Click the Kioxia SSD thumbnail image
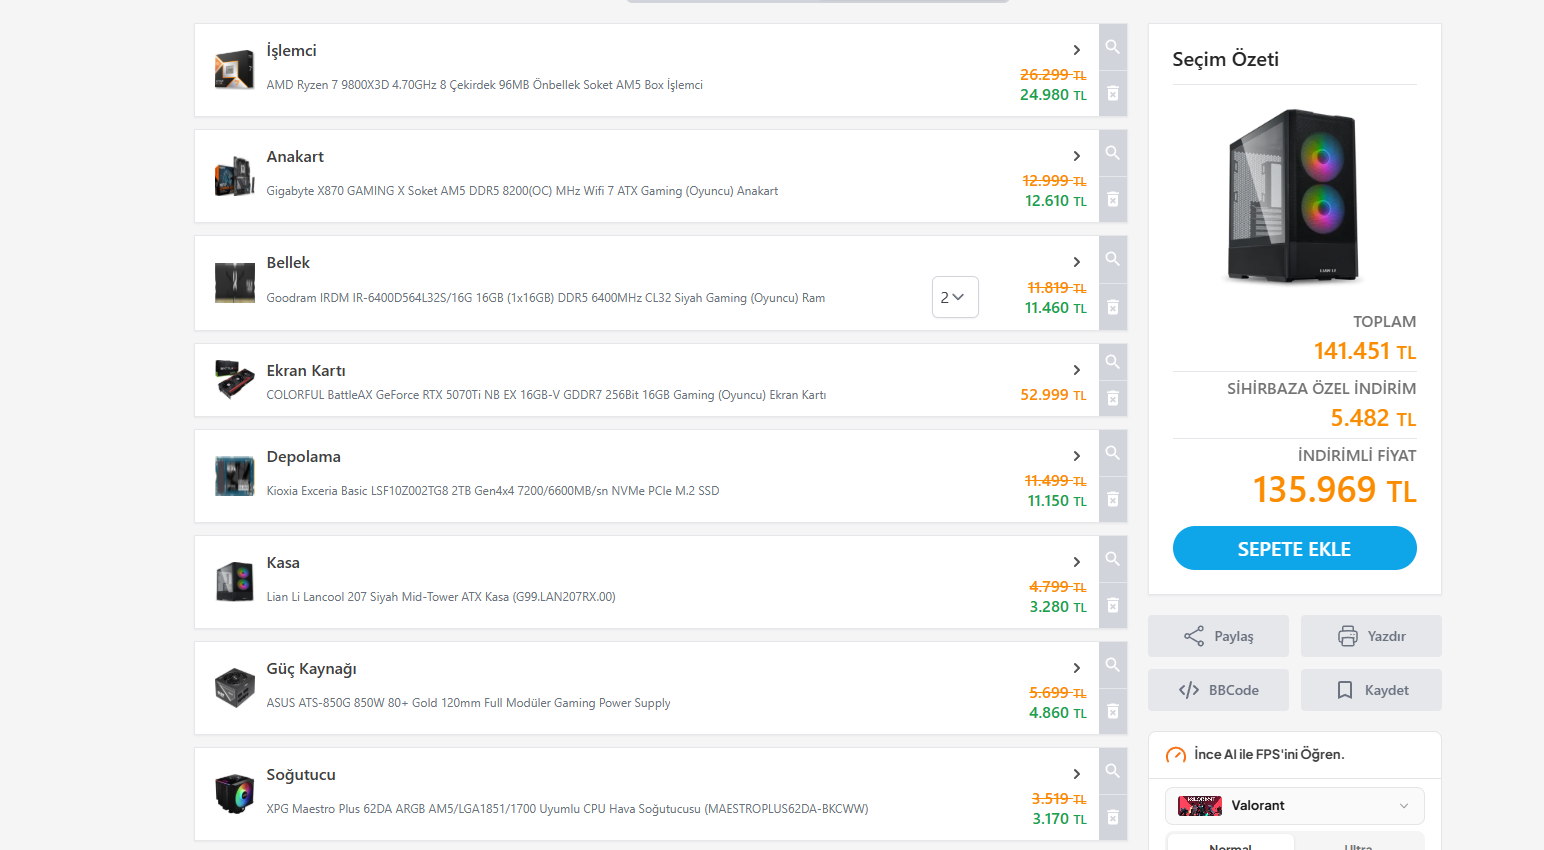The image size is (1544, 850). (235, 476)
